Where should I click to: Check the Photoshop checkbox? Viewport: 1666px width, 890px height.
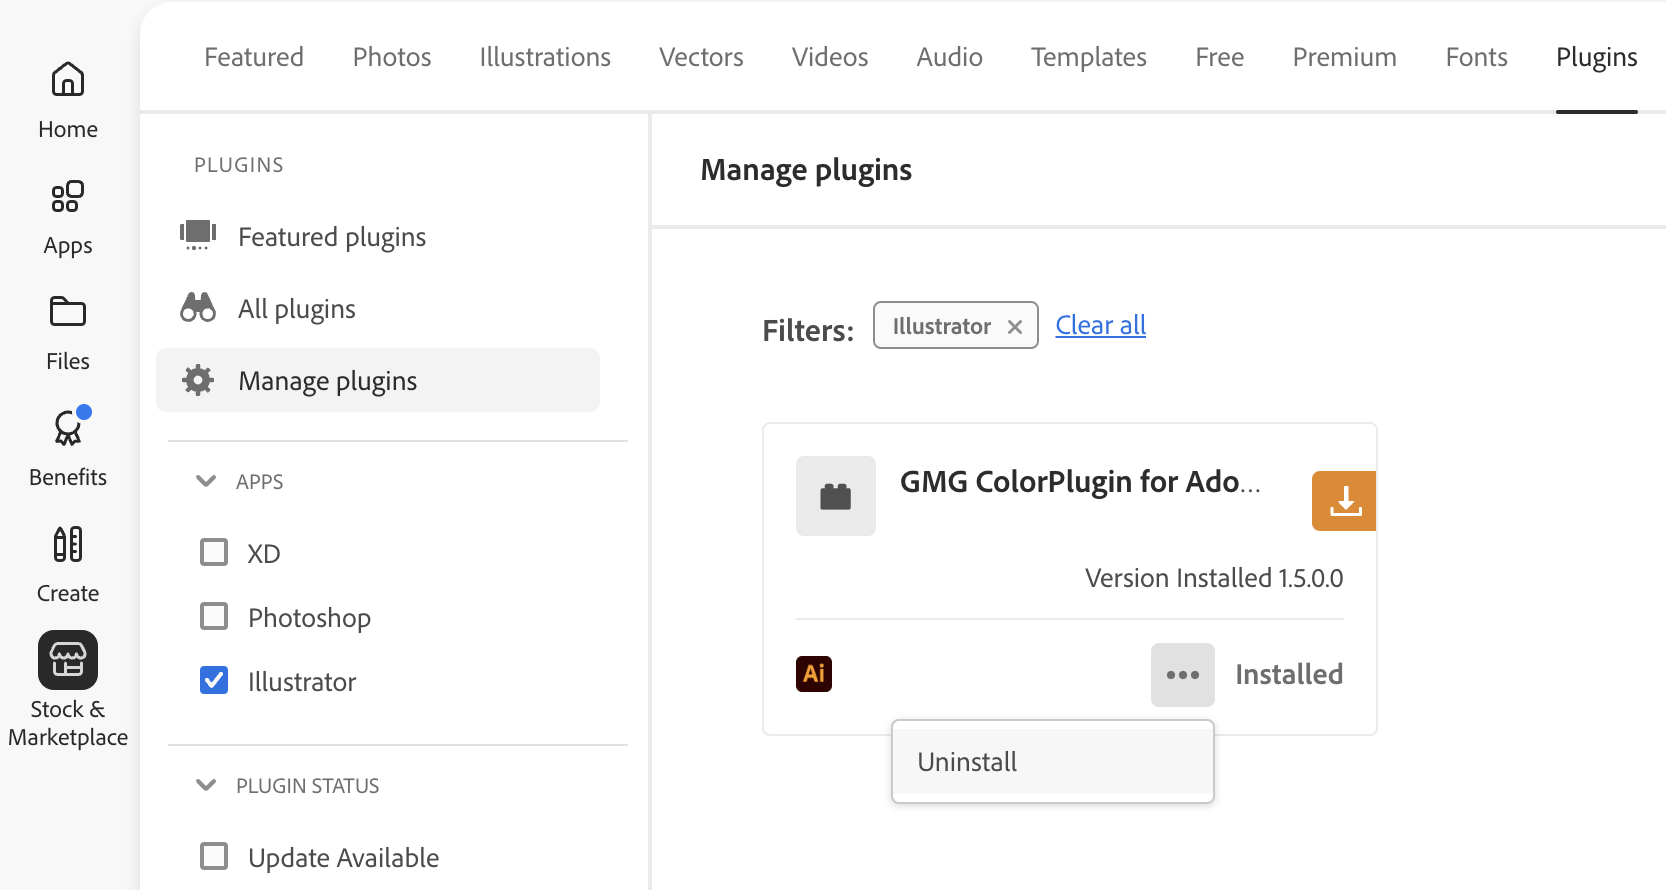214,617
